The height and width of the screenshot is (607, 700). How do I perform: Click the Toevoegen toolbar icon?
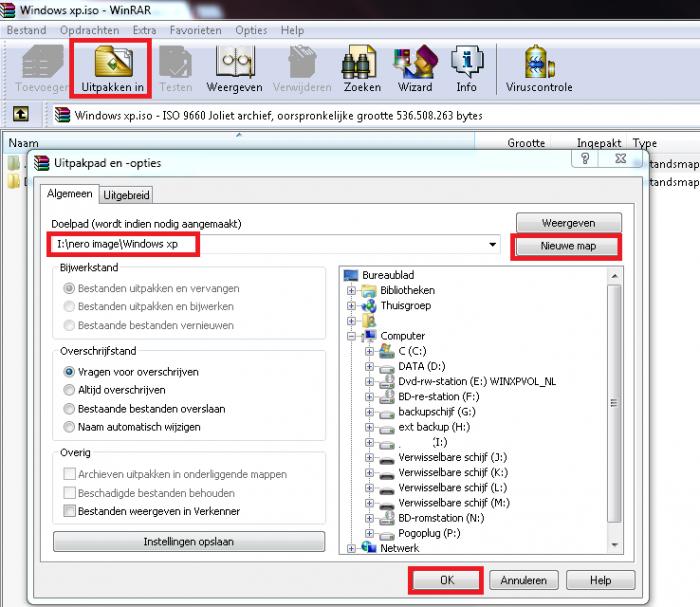pos(42,68)
